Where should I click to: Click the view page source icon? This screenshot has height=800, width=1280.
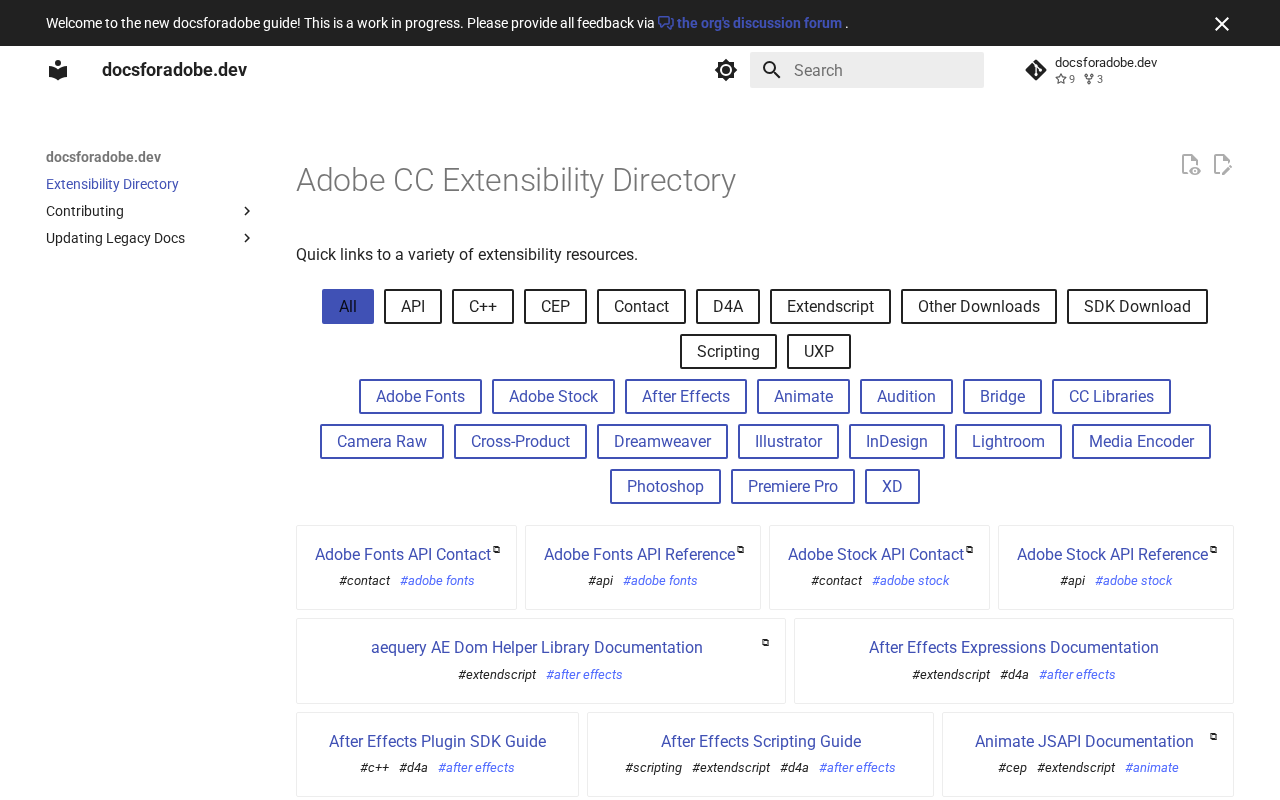tap(1190, 165)
